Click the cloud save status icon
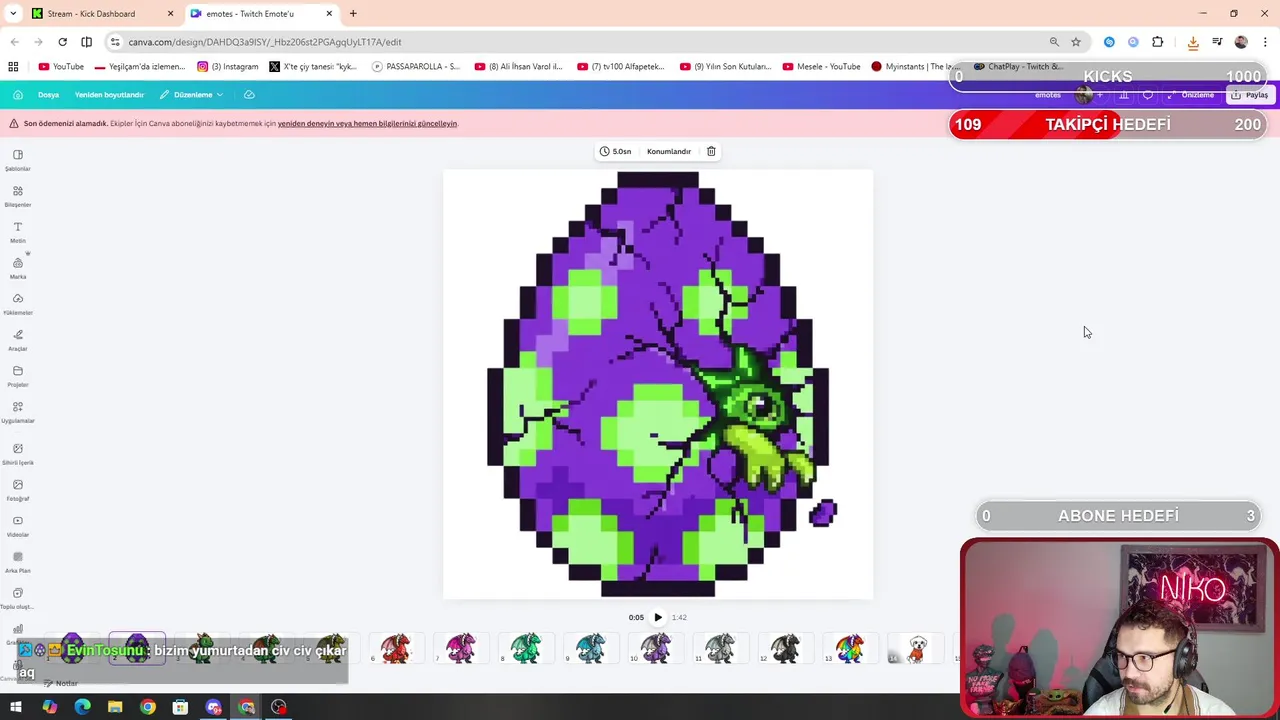The width and height of the screenshot is (1280, 720). click(x=249, y=95)
